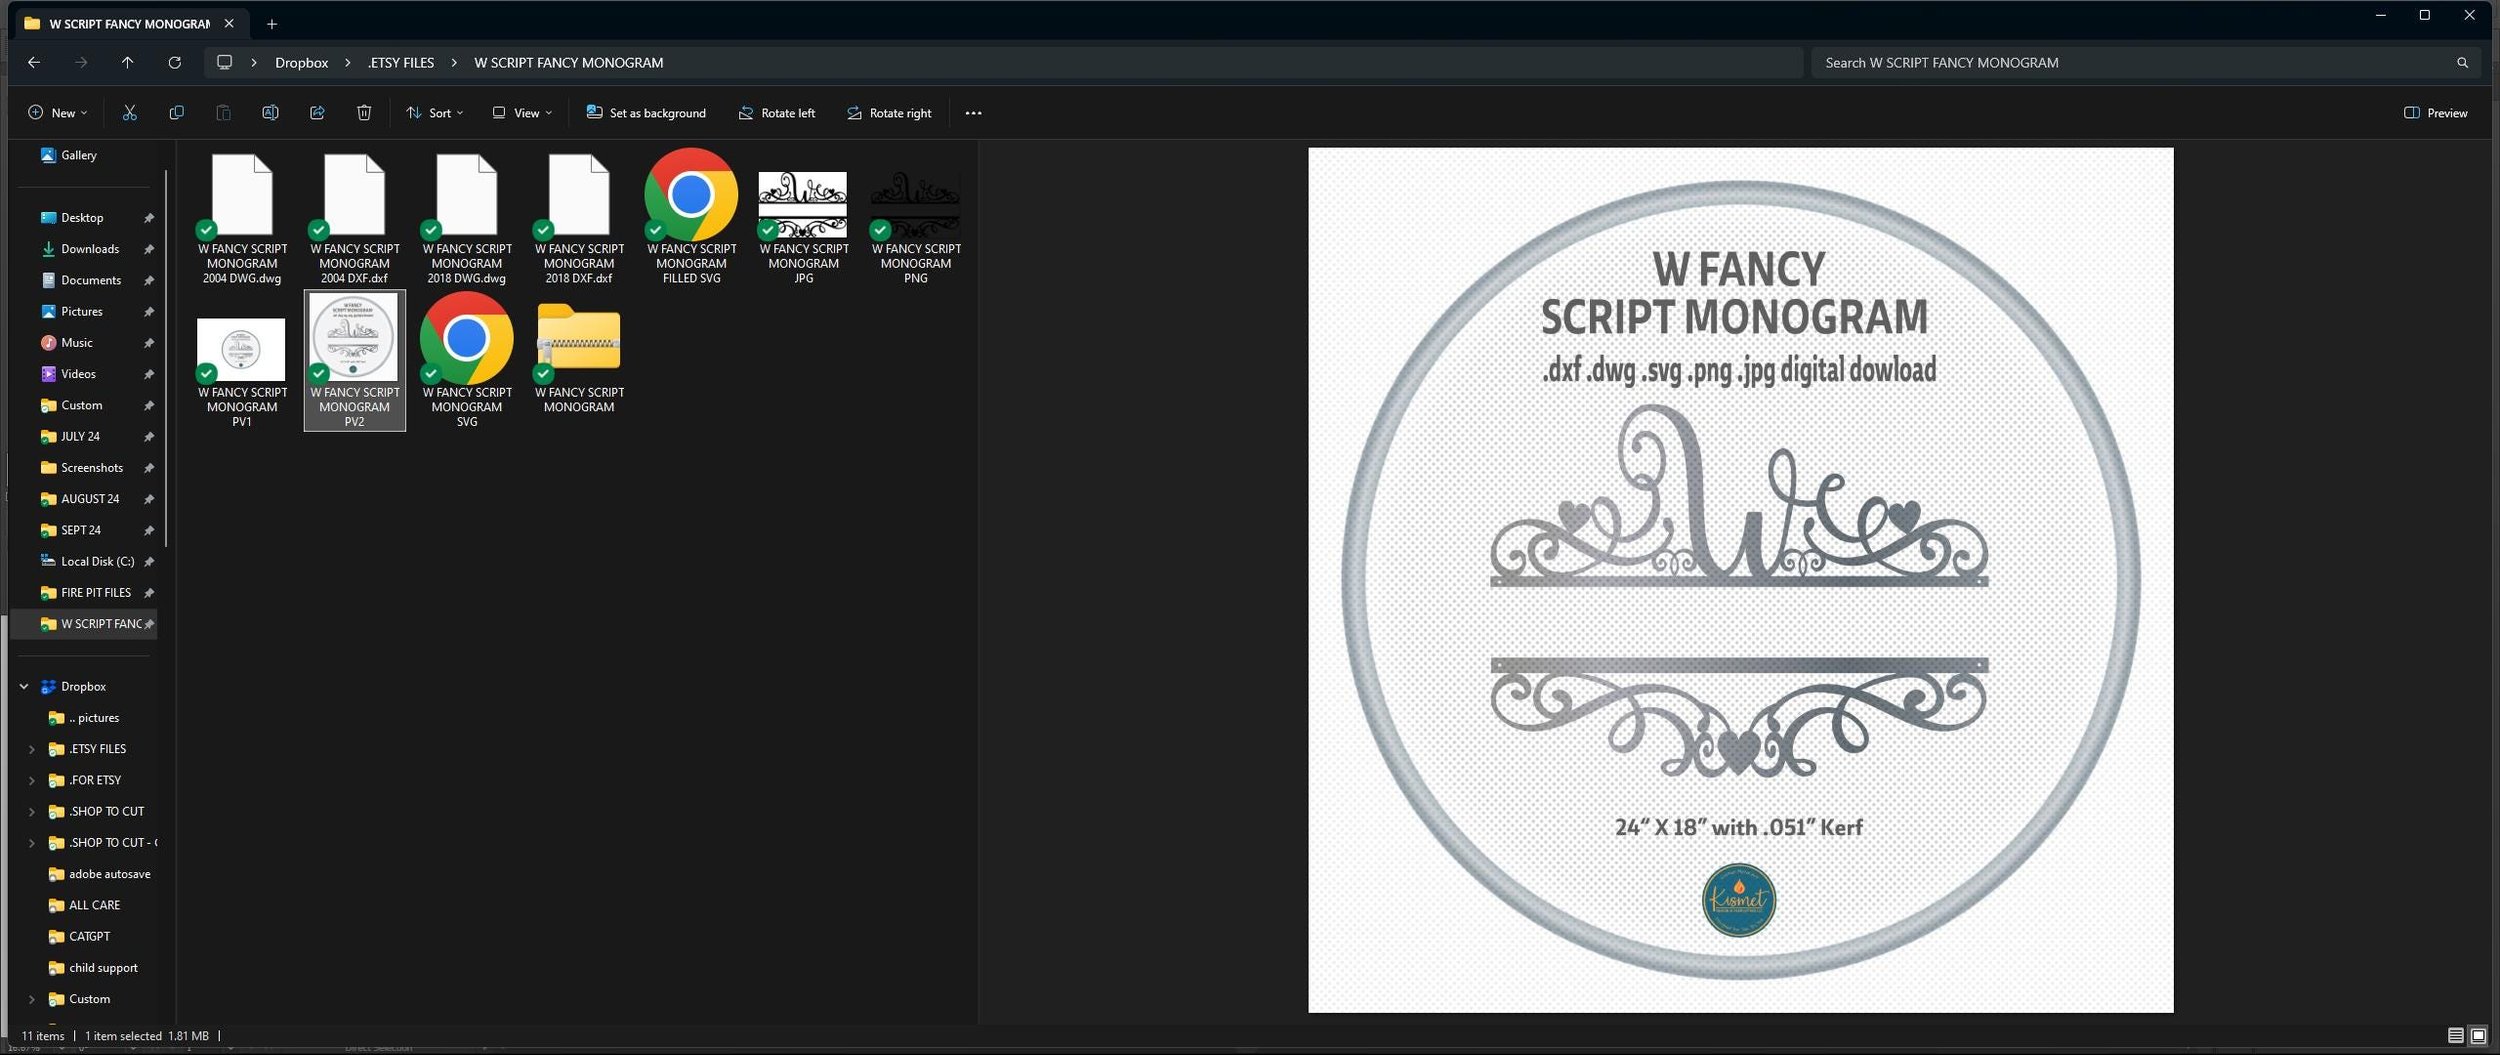
Task: Collapse the Dropbox tree node
Action: (24, 687)
